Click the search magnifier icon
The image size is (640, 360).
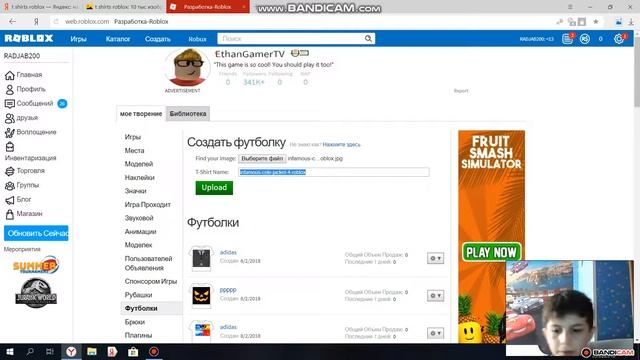pyautogui.click(x=368, y=38)
